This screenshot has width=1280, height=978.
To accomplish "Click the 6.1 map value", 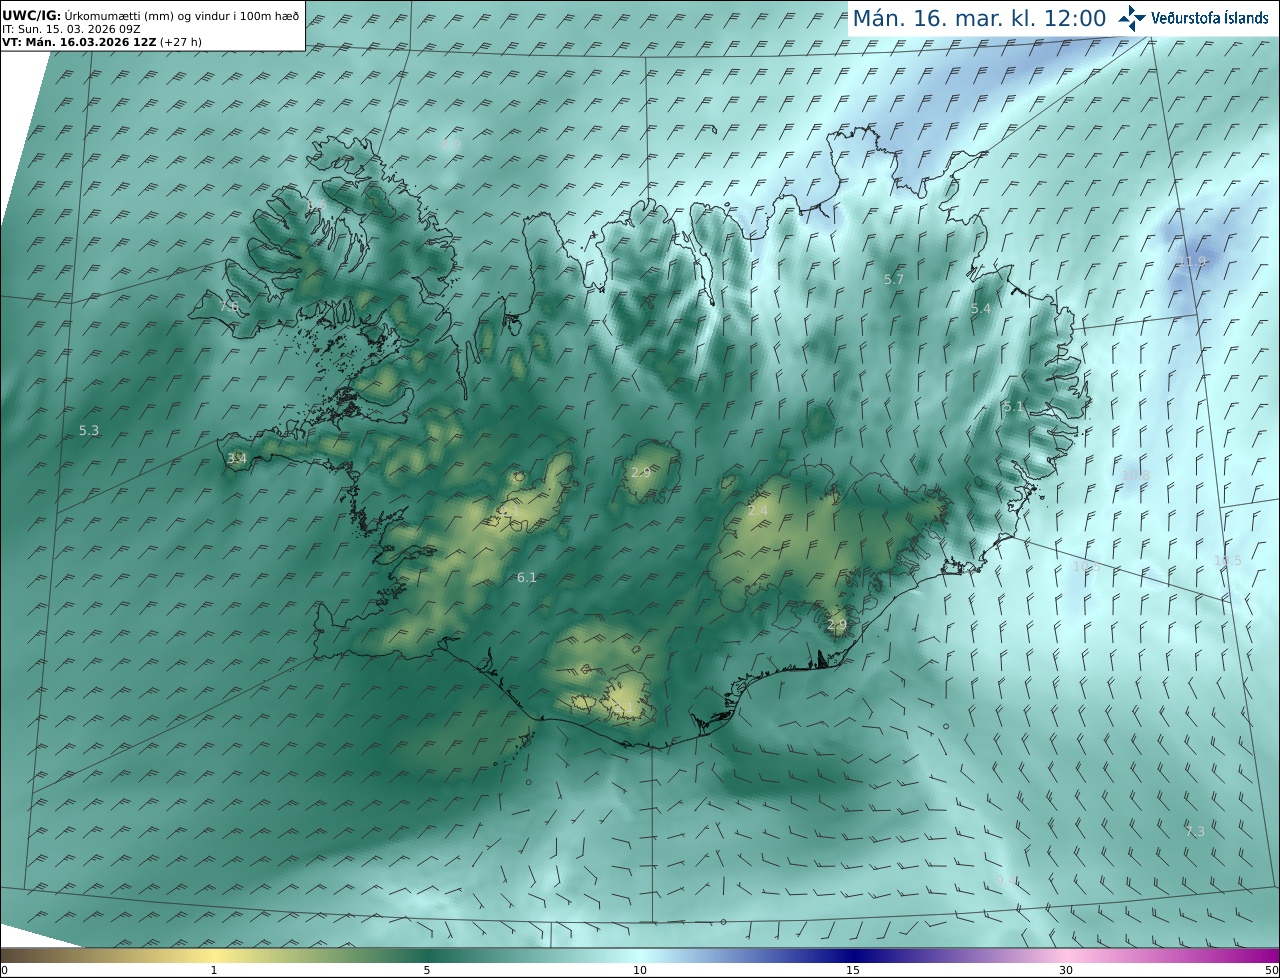I will click(527, 577).
